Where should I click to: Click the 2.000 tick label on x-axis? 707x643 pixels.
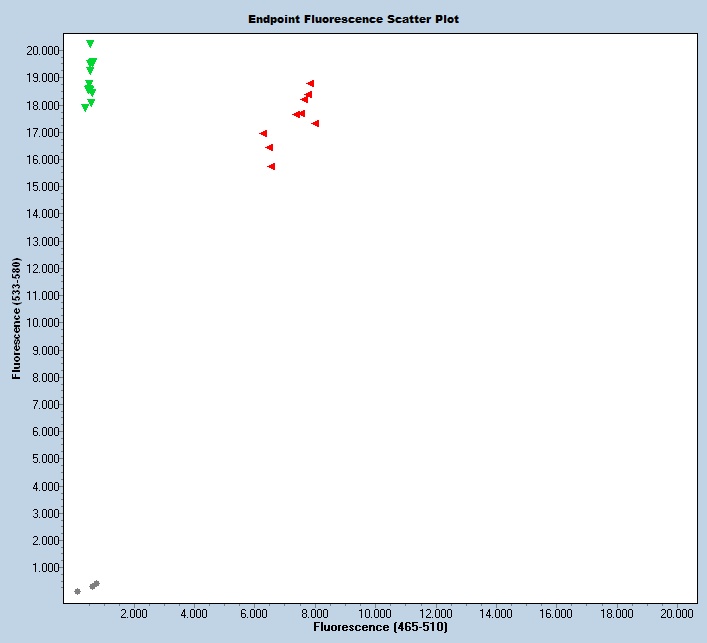coord(133,612)
